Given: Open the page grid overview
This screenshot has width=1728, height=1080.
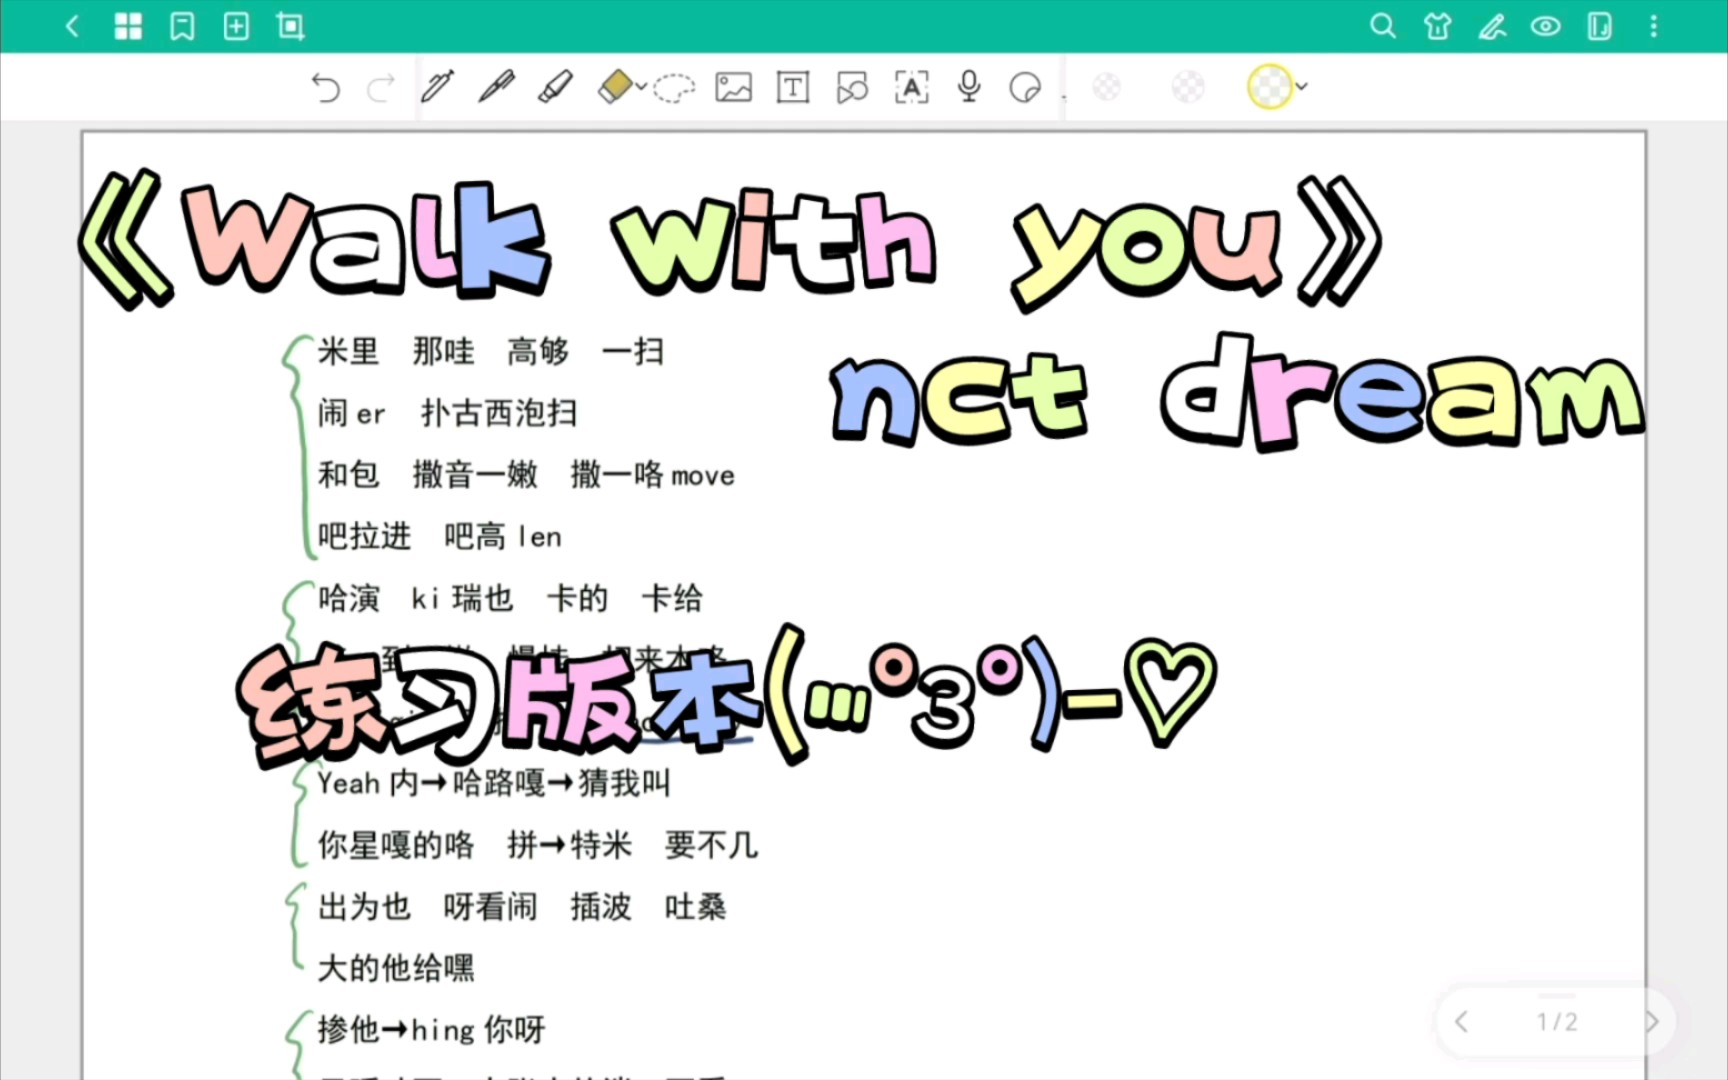Looking at the screenshot, I should click(x=128, y=26).
